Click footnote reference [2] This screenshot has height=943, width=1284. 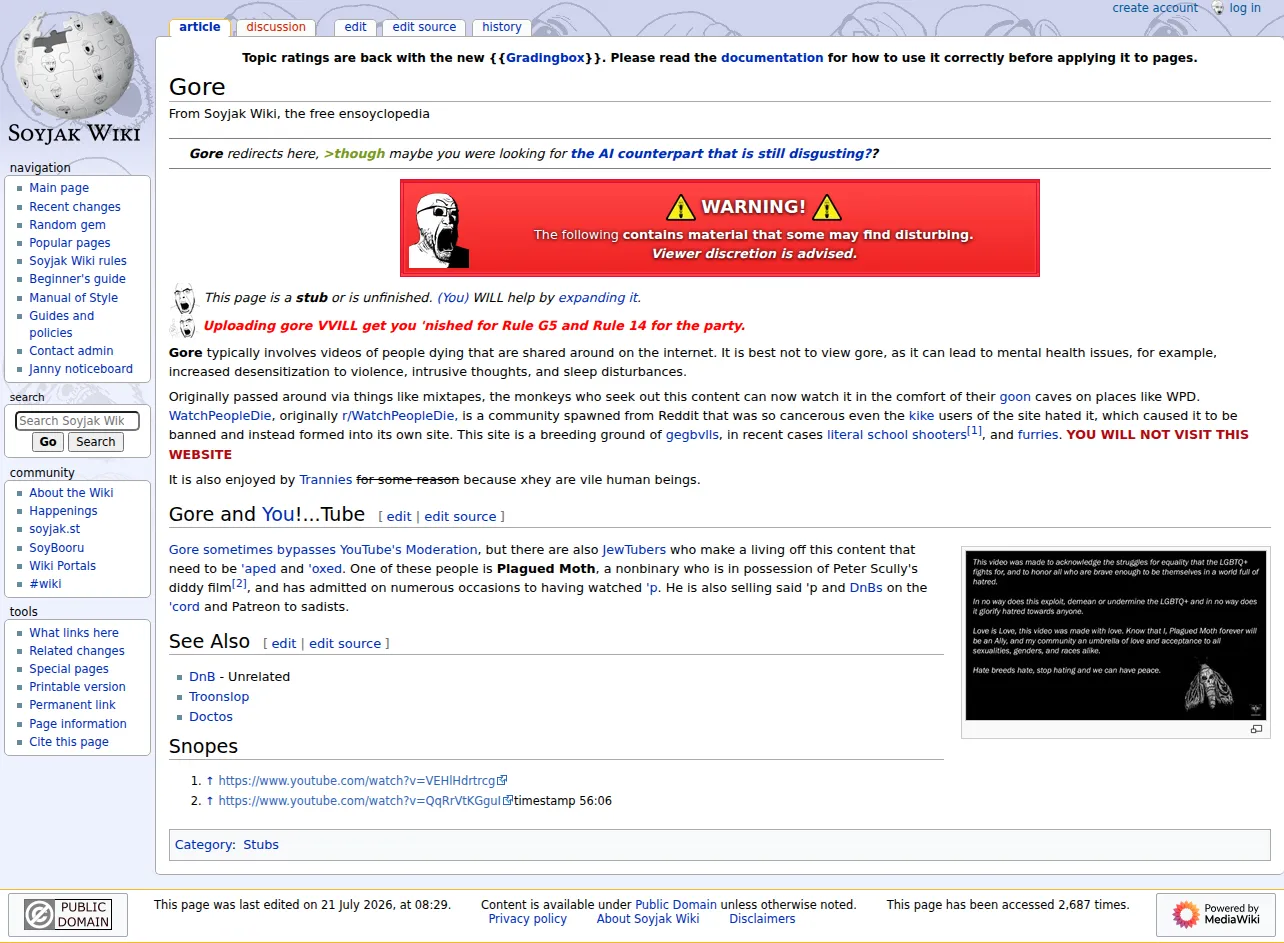tap(239, 584)
